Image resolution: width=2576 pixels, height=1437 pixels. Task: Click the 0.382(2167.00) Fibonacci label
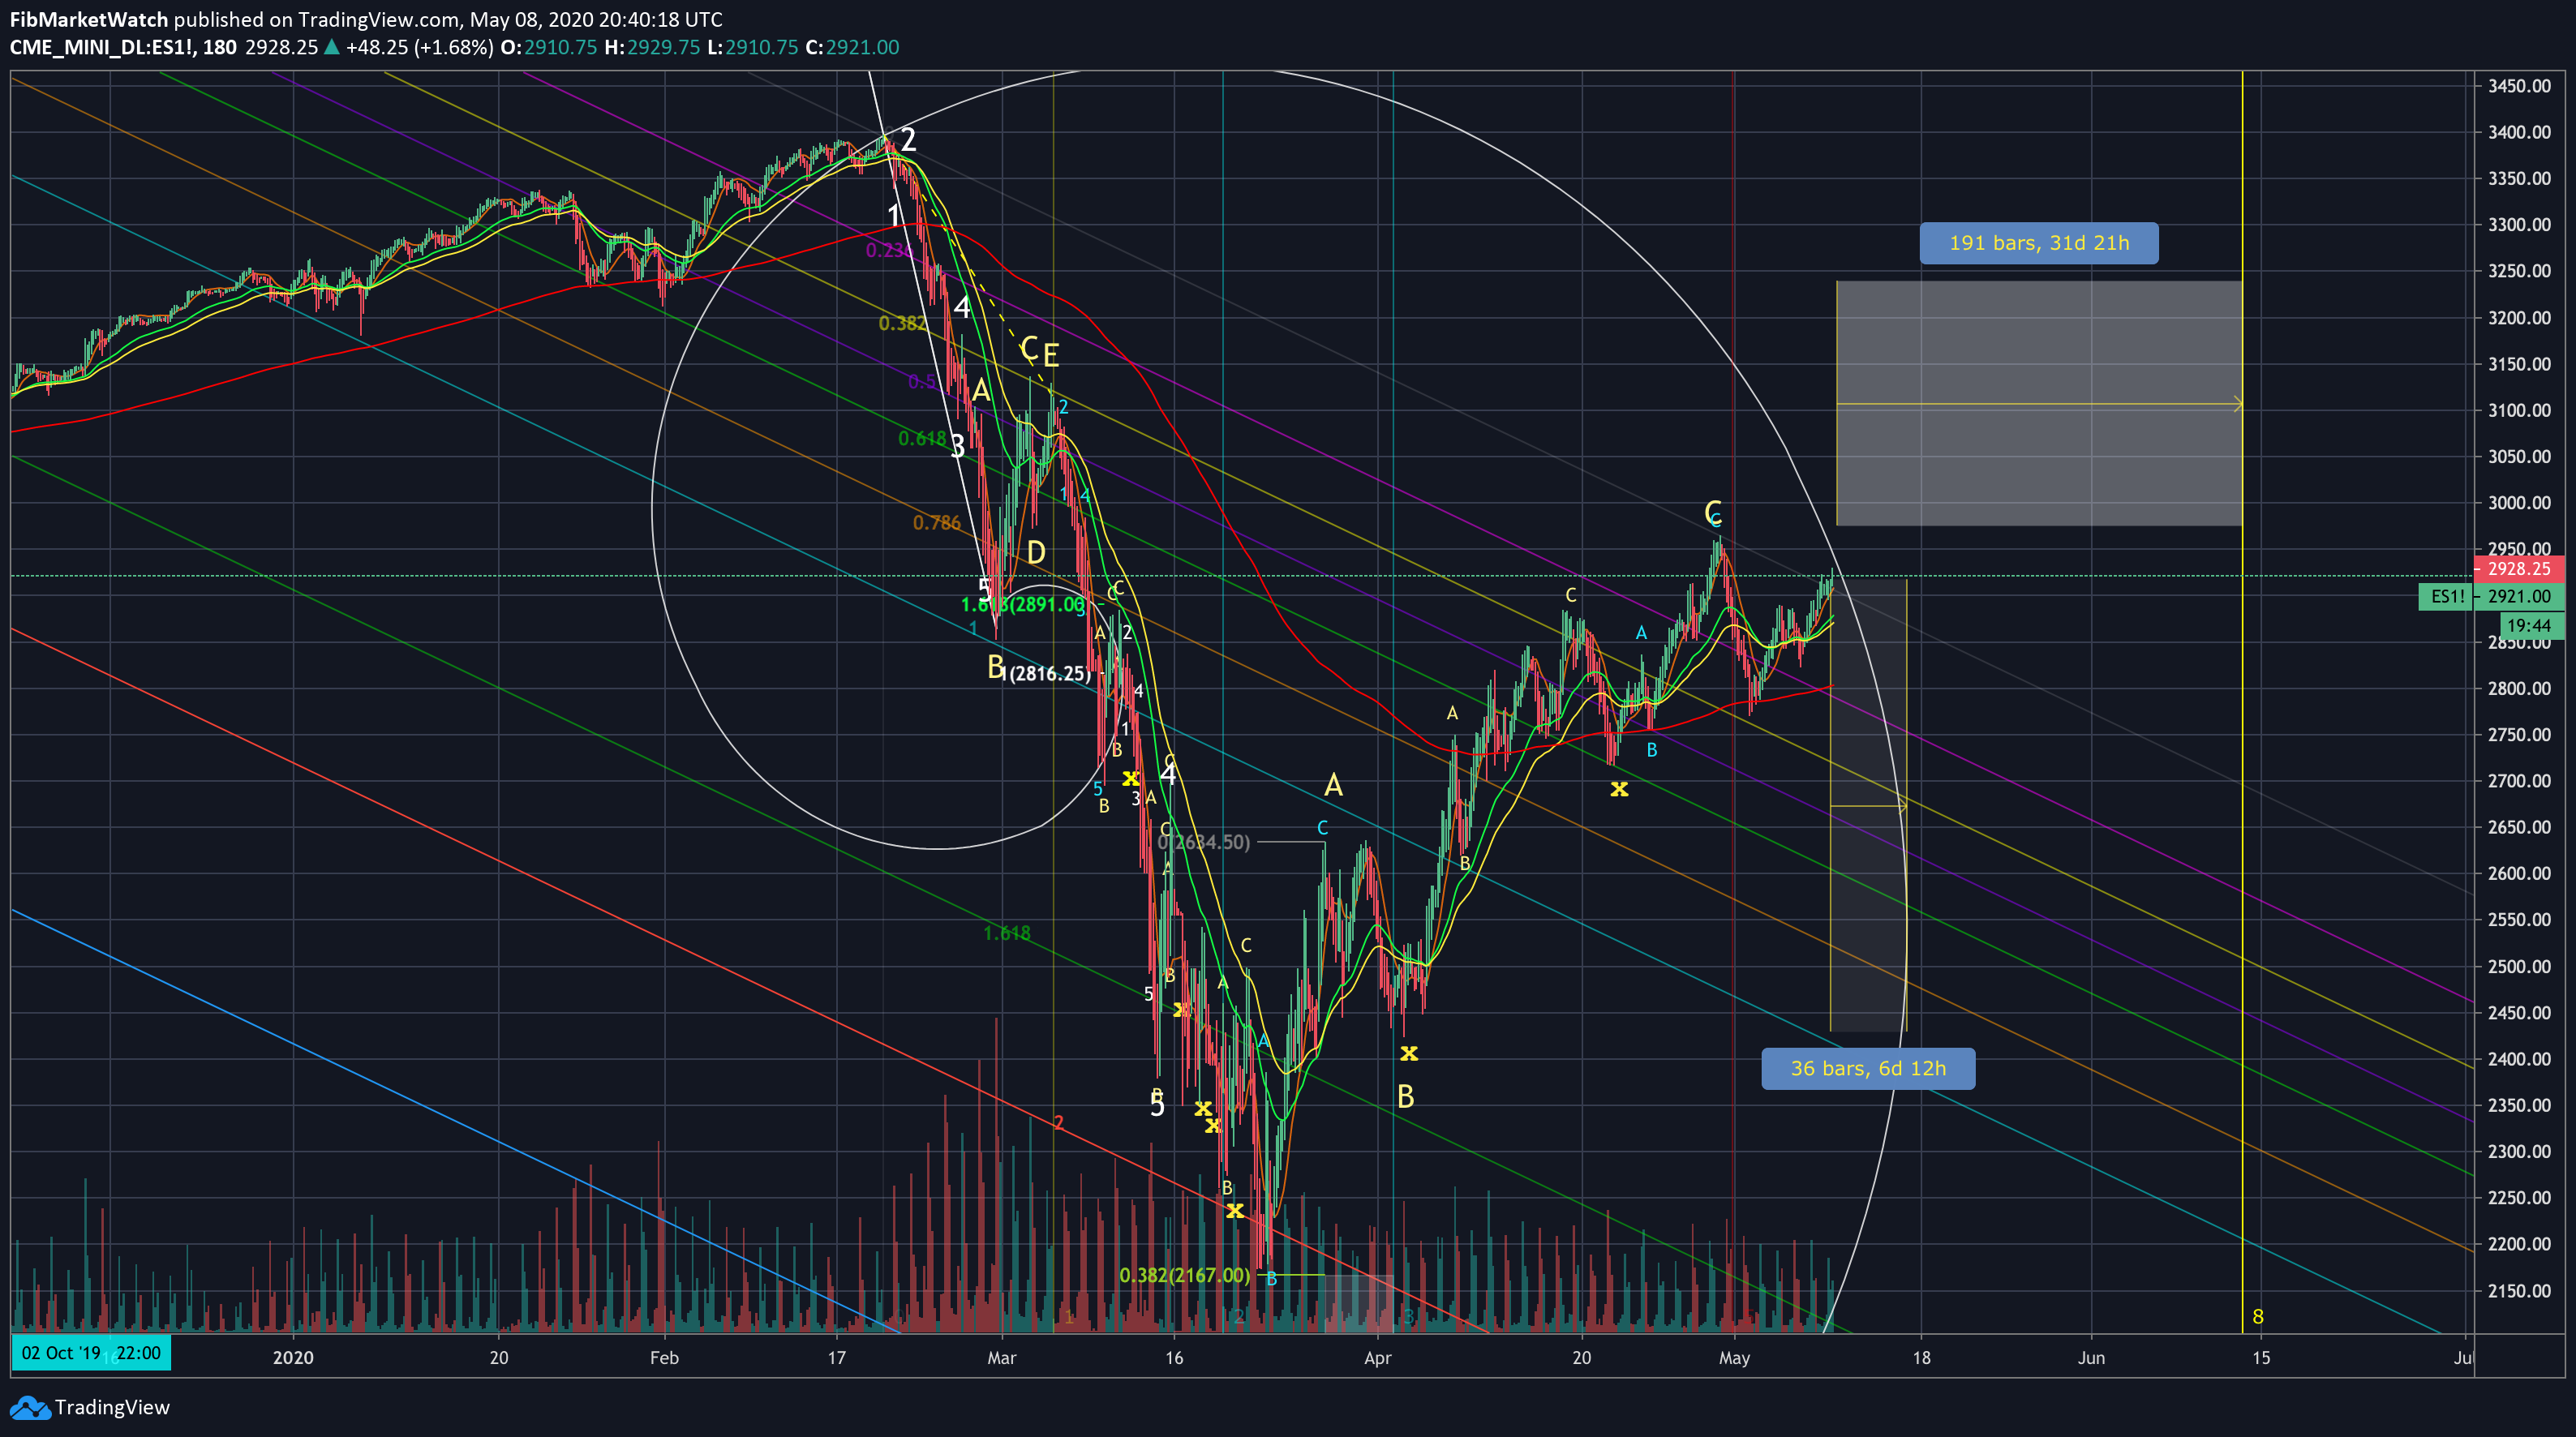click(1184, 1275)
